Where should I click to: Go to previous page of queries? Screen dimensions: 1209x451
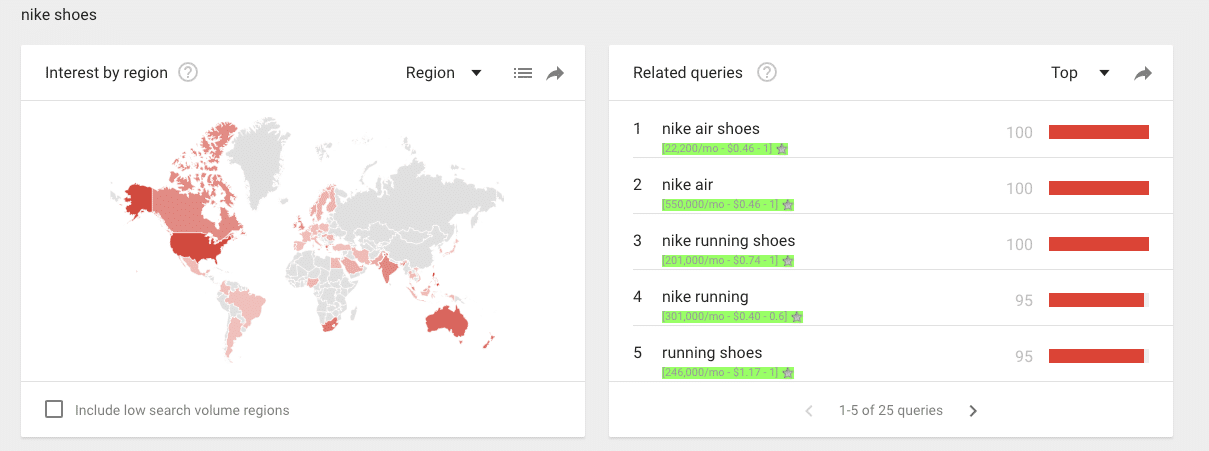coord(809,411)
